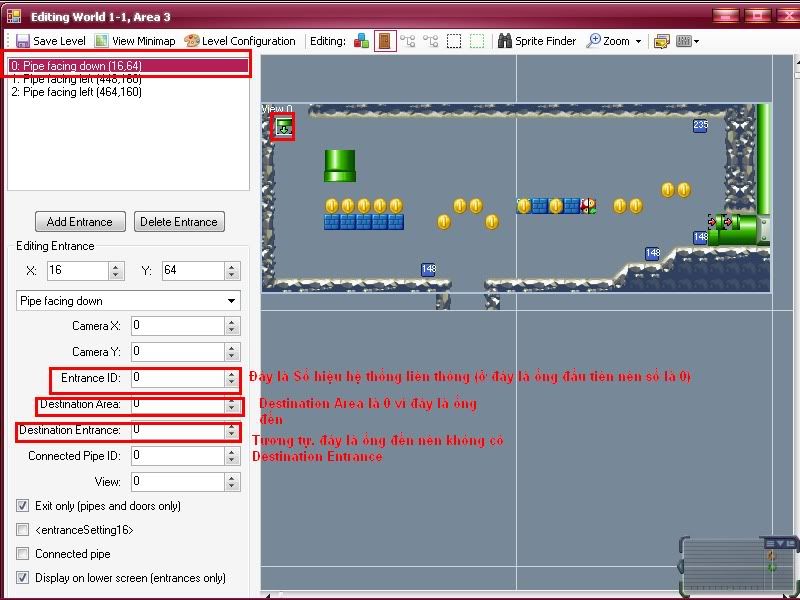Decrement Camera Y using down arrow
This screenshot has width=800, height=600.
tap(232, 357)
